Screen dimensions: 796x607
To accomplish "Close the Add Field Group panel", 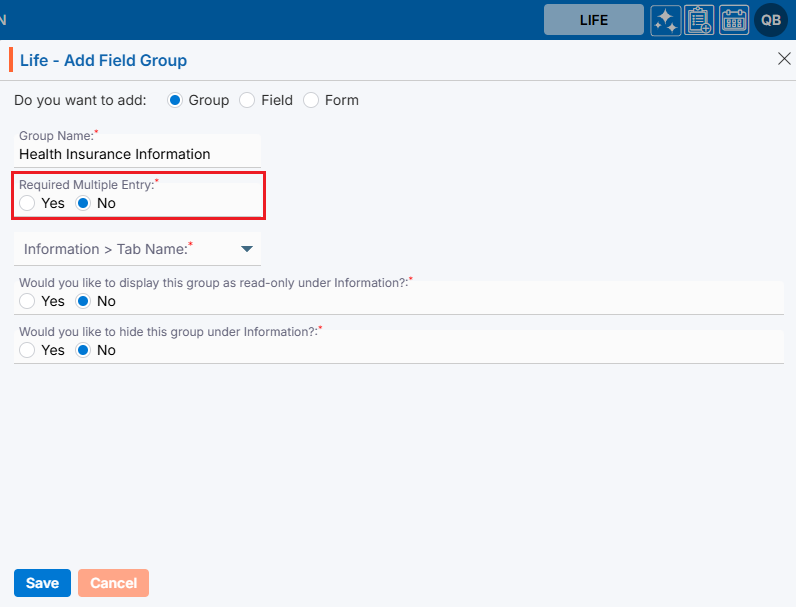I will click(784, 59).
